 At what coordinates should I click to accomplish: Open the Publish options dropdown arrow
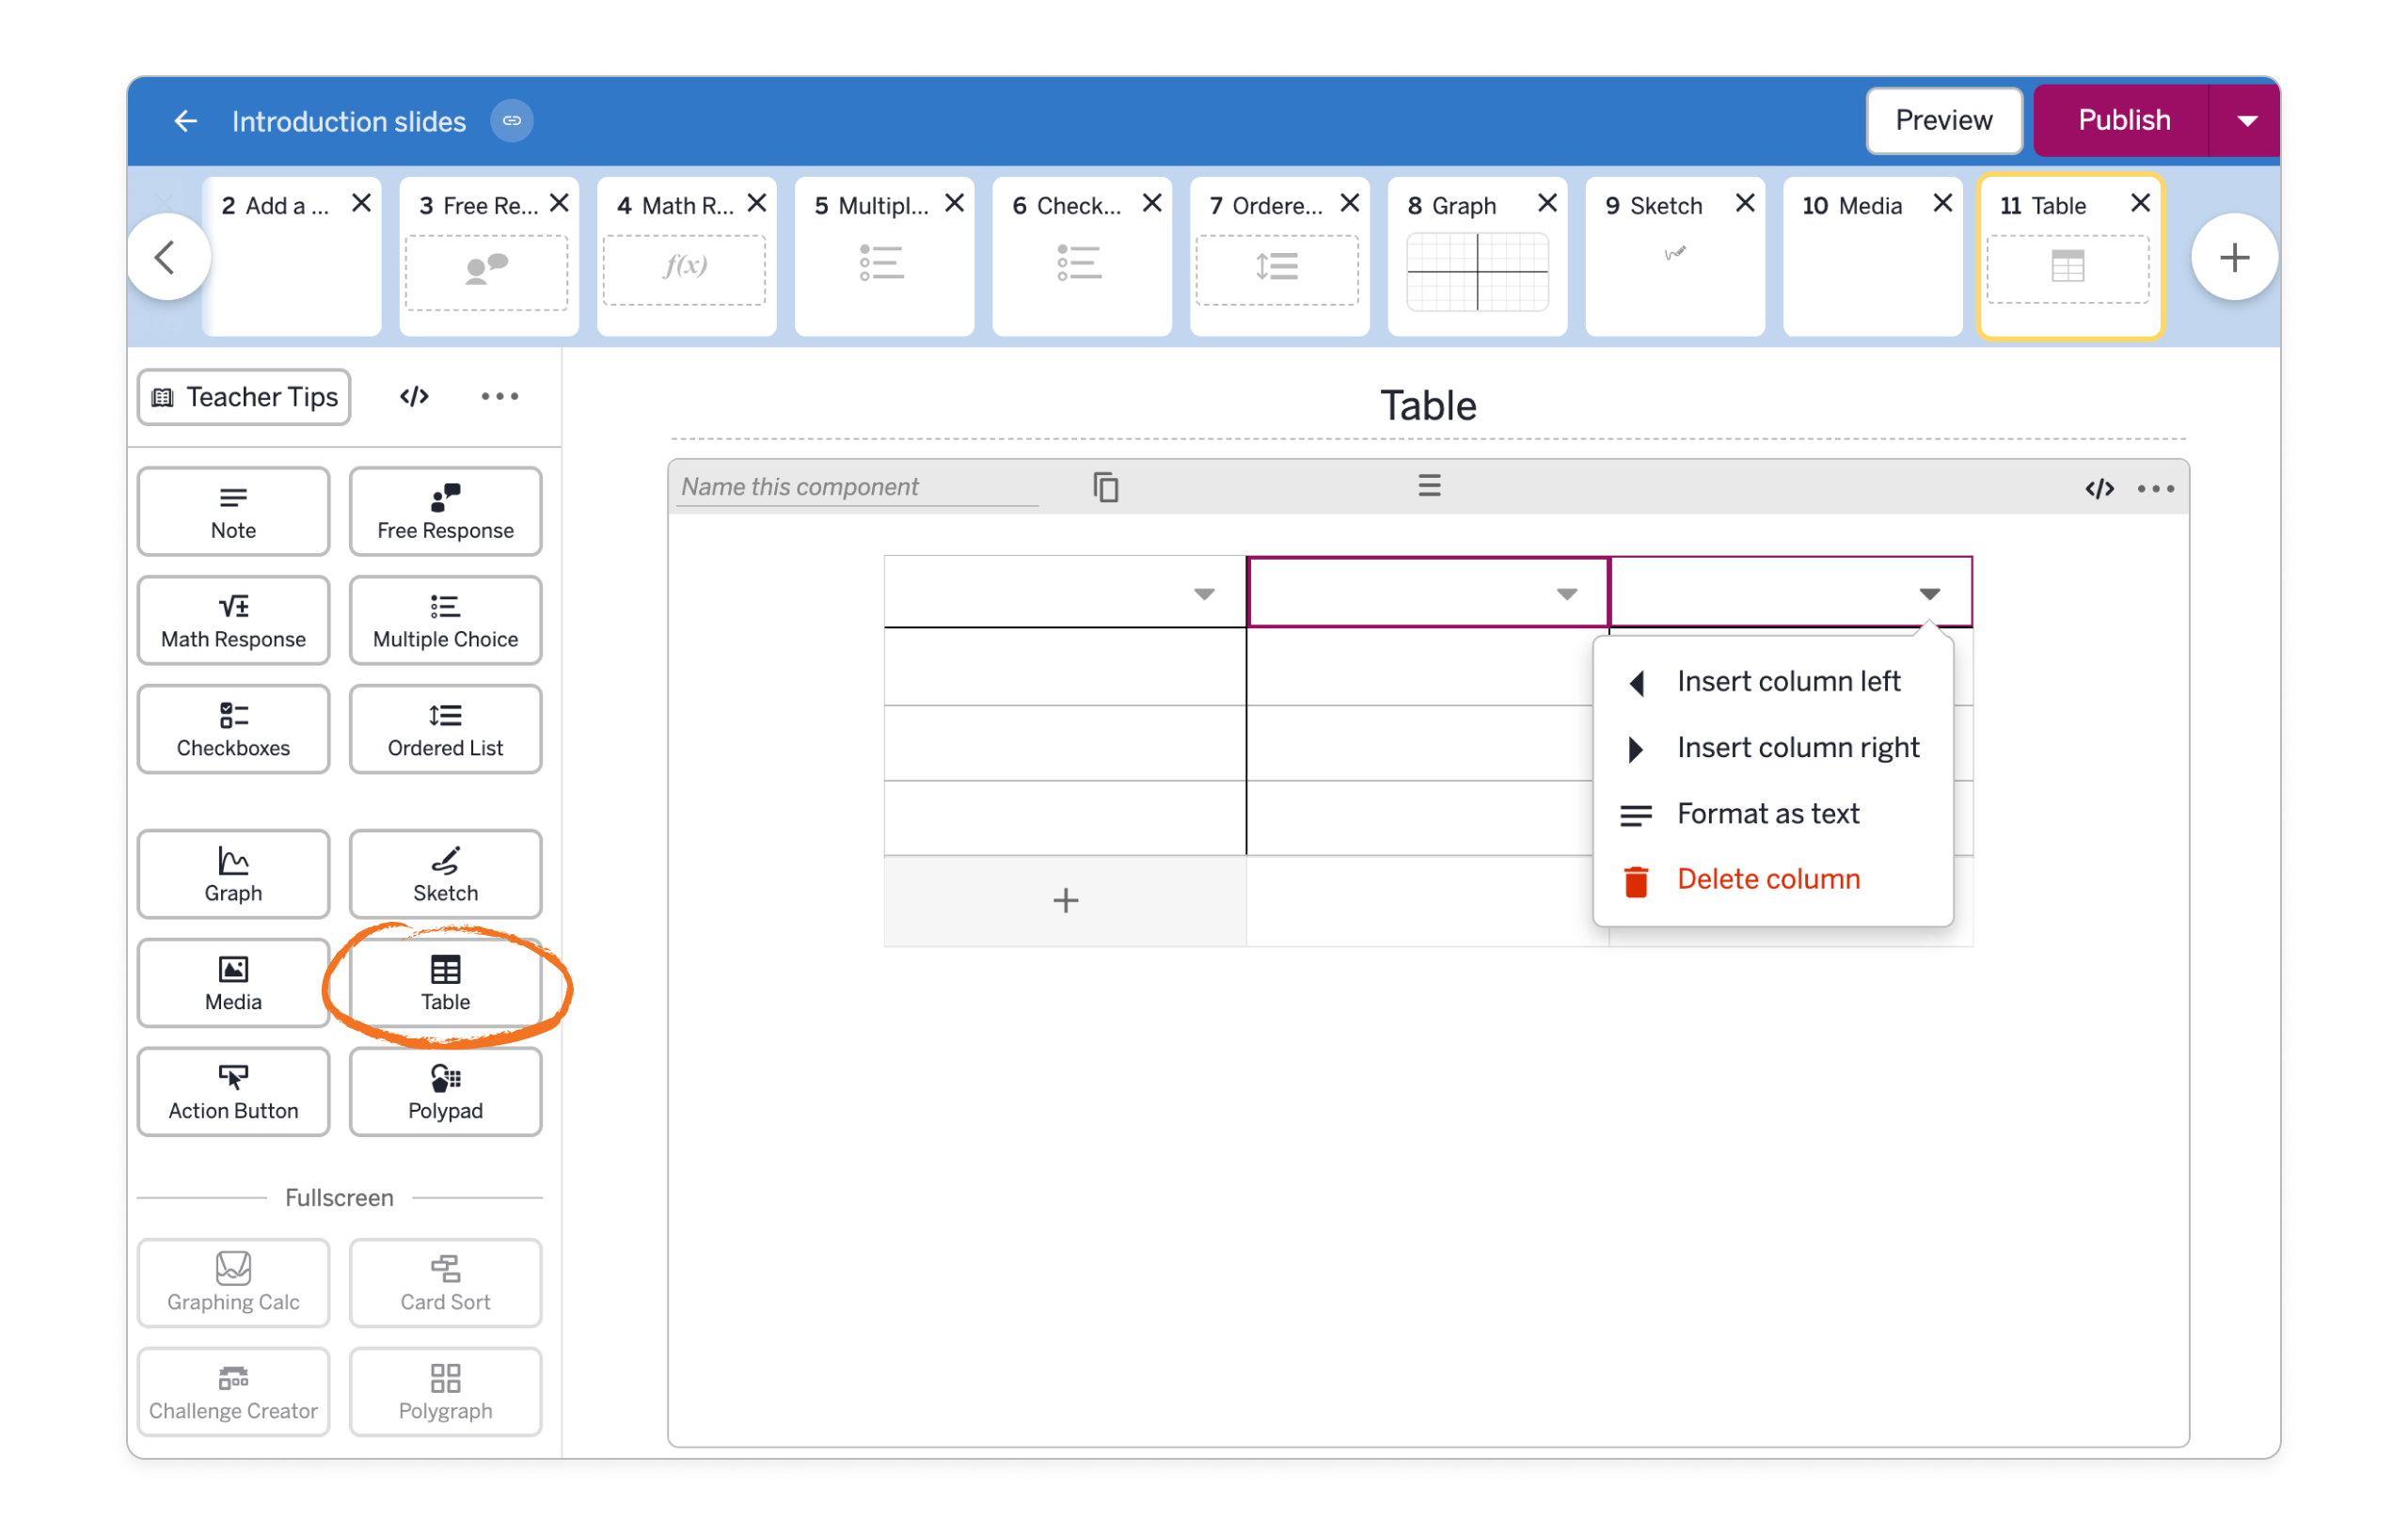click(2246, 121)
